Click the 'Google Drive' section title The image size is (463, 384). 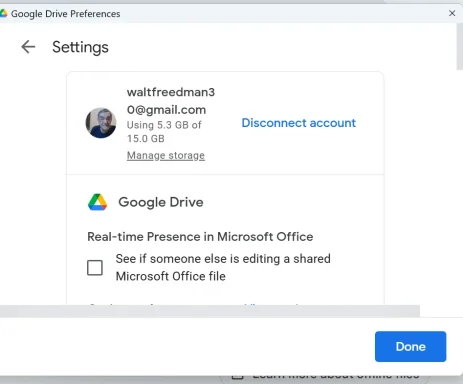161,202
